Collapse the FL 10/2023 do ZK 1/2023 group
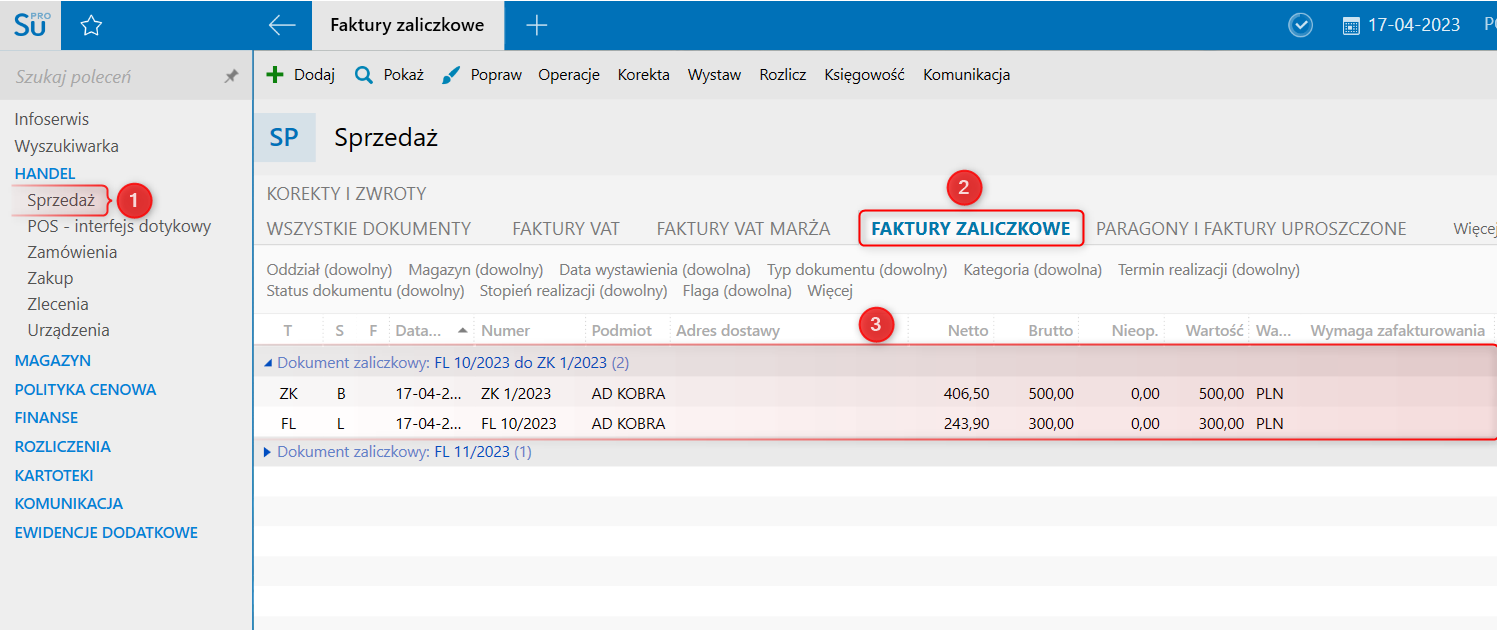This screenshot has width=1497, height=630. coord(267,363)
